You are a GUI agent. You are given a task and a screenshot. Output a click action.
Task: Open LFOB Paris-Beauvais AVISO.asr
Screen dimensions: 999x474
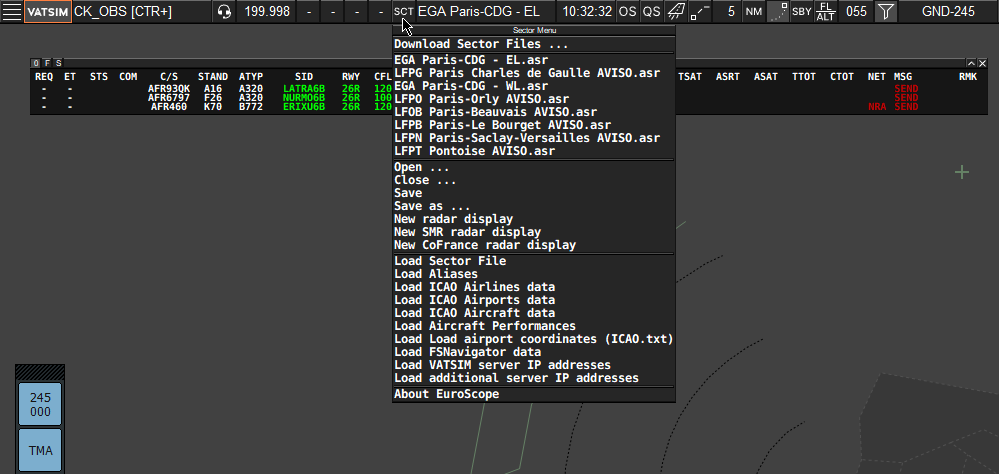point(534,112)
